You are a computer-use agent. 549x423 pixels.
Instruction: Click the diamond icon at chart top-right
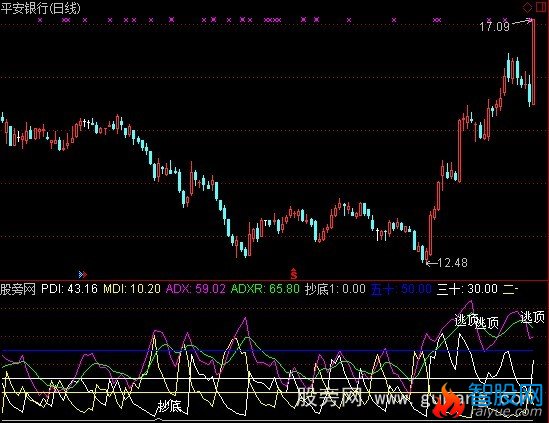527,7
